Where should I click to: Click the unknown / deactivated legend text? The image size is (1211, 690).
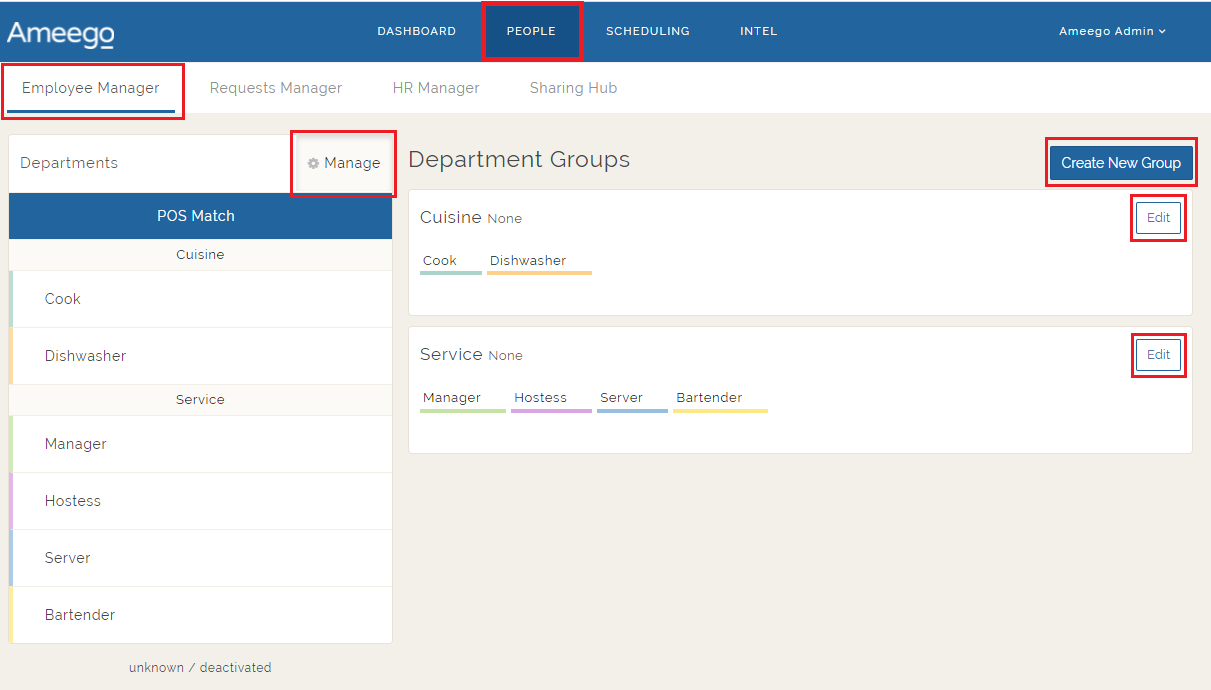point(200,667)
